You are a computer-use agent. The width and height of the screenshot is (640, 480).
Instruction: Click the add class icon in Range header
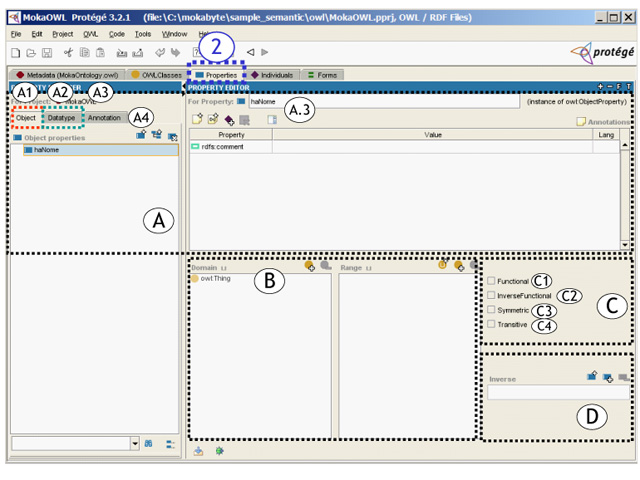[459, 267]
